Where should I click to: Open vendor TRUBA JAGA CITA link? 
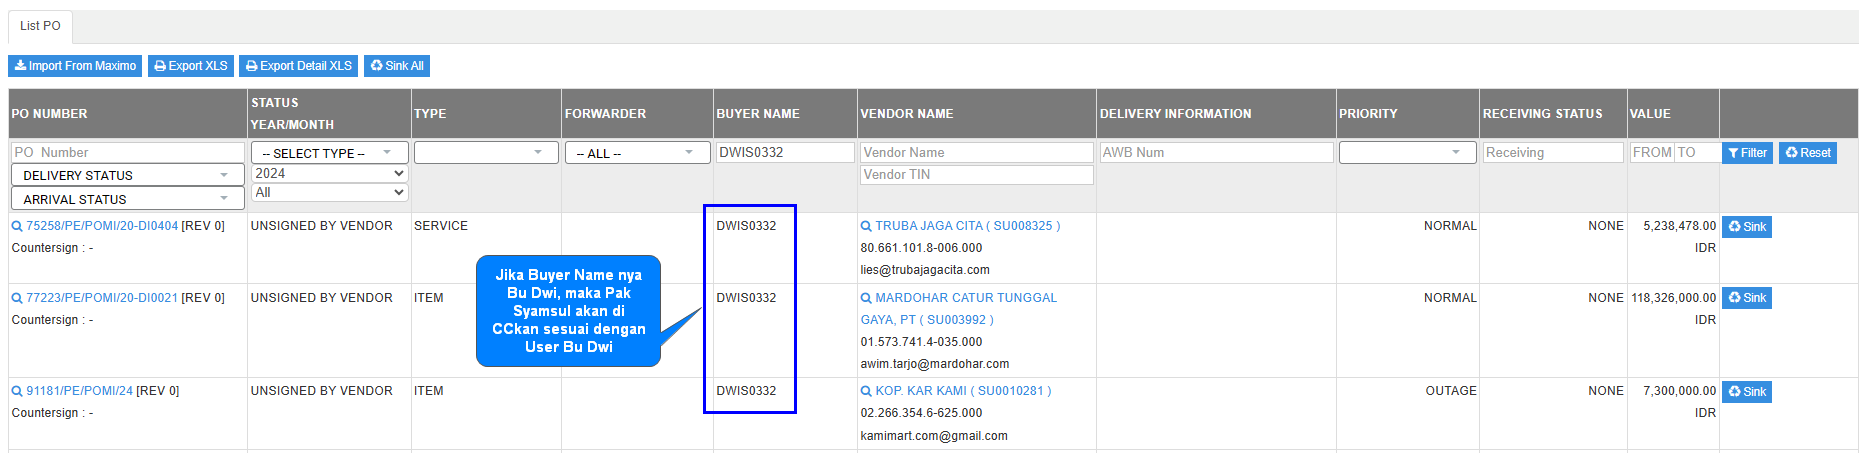pos(967,226)
